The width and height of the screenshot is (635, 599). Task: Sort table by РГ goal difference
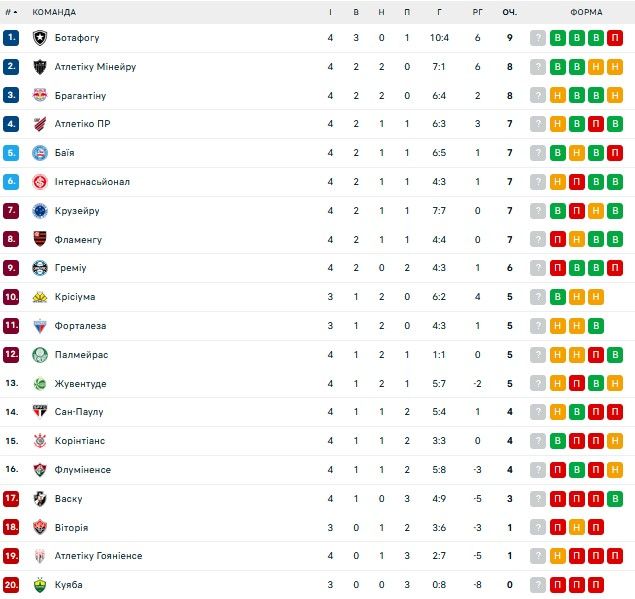click(477, 12)
